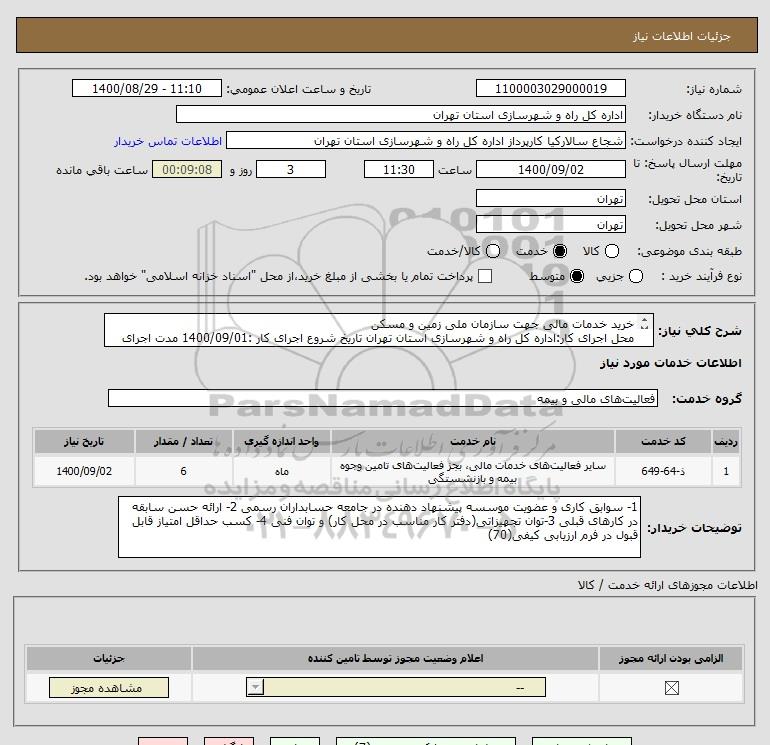This screenshot has width=770, height=745.
Task: Click service code cell ذ-64-649
Action: [x=662, y=471]
